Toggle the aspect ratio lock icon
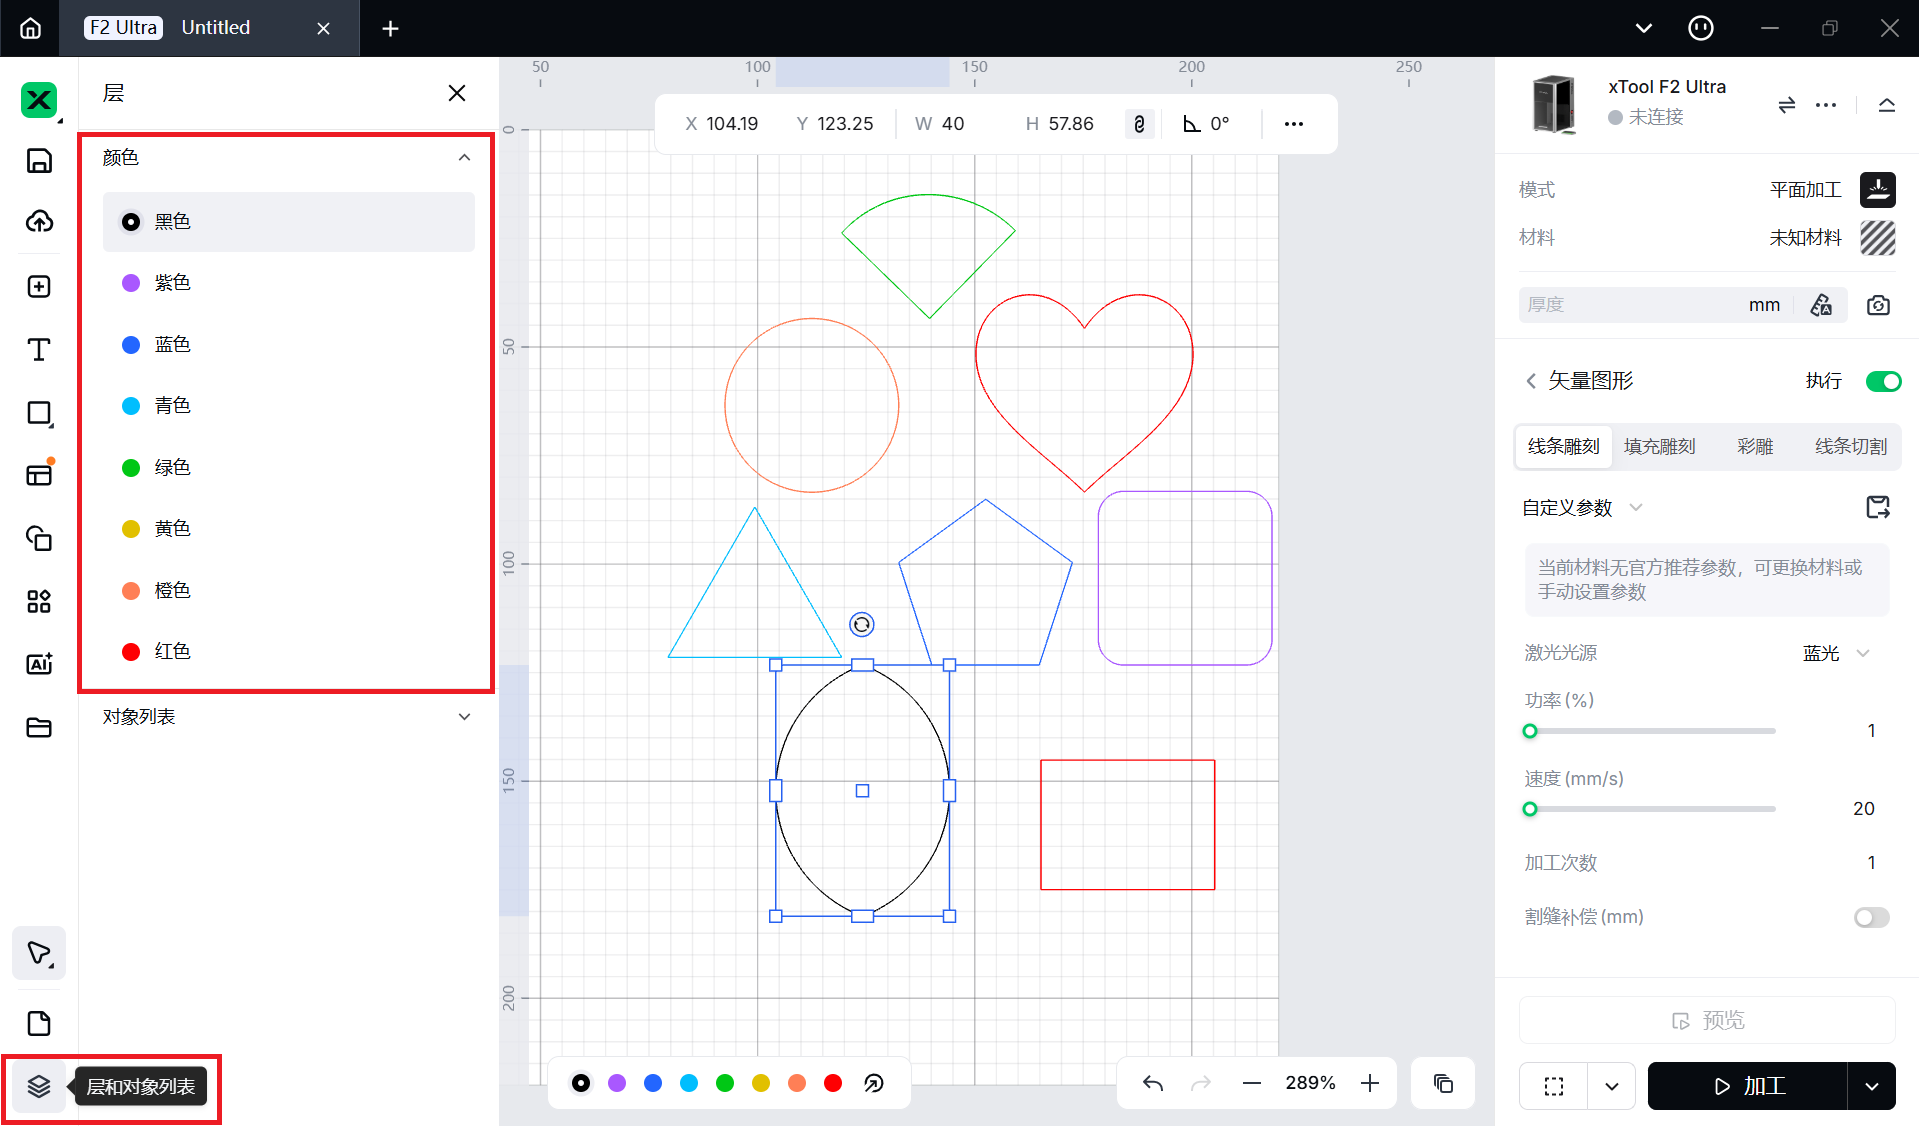The image size is (1919, 1126). coord(1139,124)
